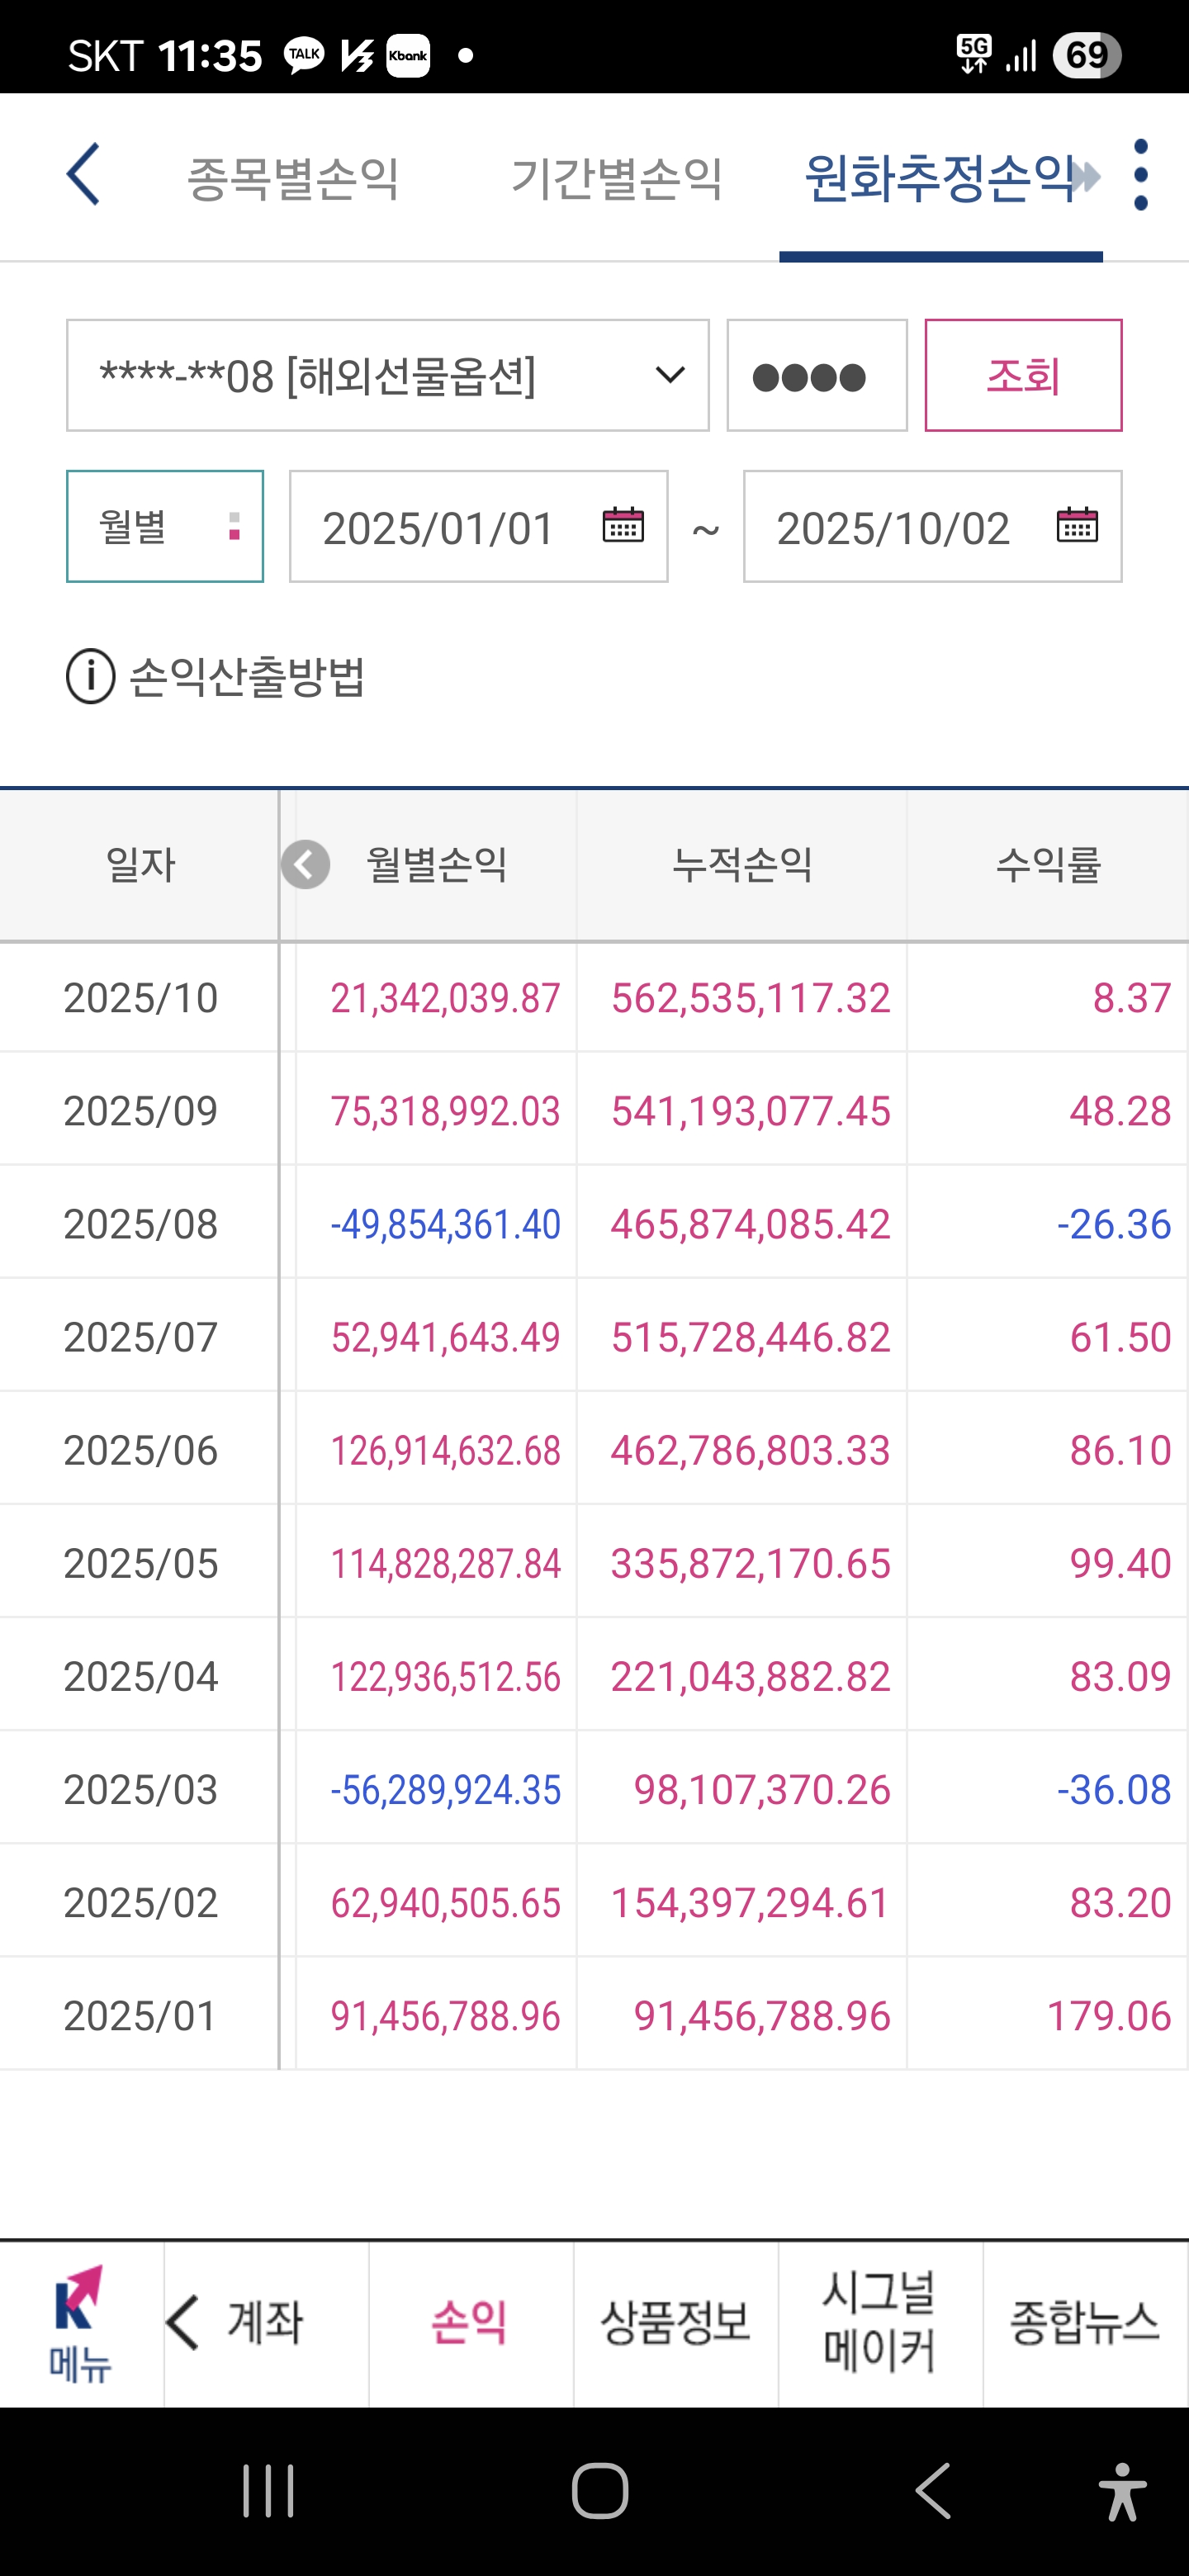Image resolution: width=1189 pixels, height=2576 pixels.
Task: Tap the 손익산출방법 info icon
Action: point(91,677)
